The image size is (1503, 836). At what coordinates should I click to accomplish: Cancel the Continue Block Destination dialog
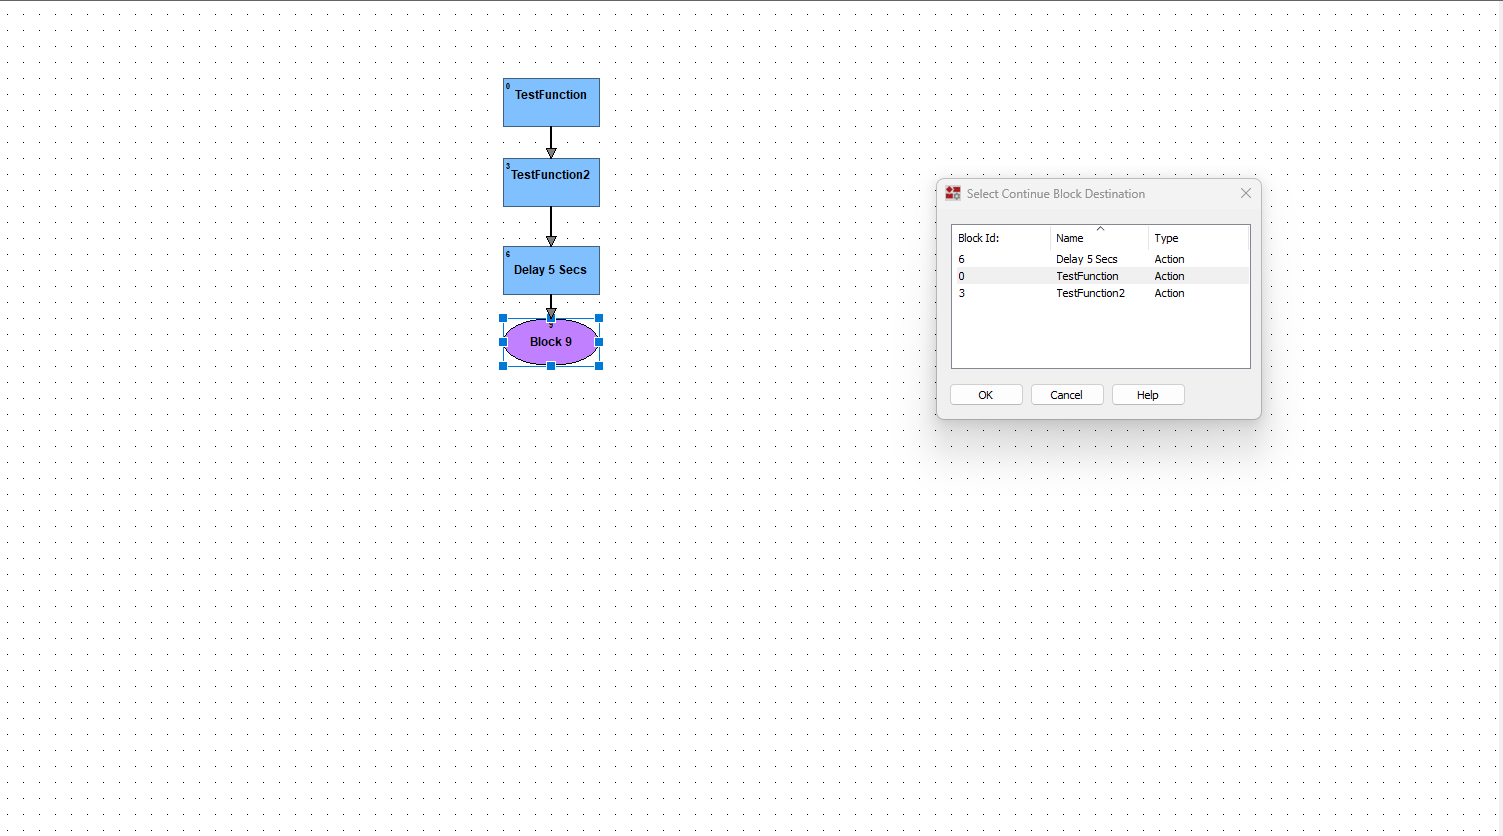tap(1067, 395)
